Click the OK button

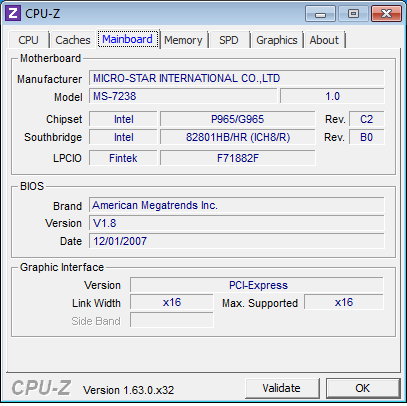(x=363, y=388)
